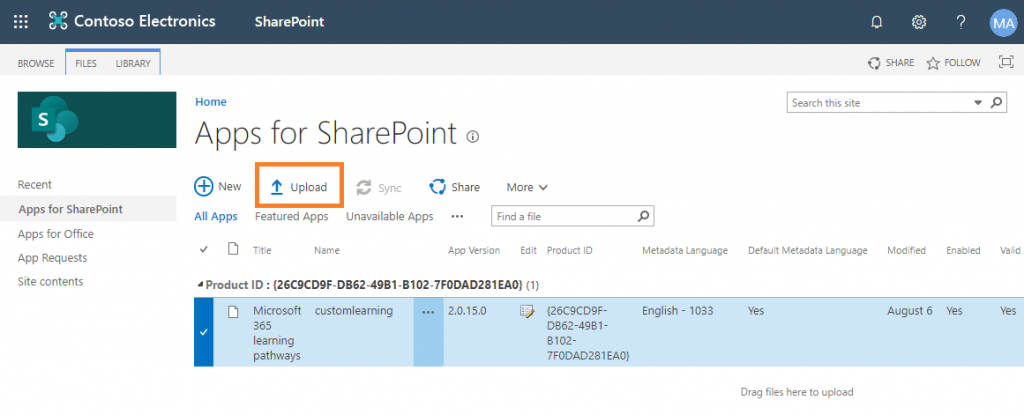1024x415 pixels.
Task: Click the info icon beside page title
Action: click(x=473, y=137)
